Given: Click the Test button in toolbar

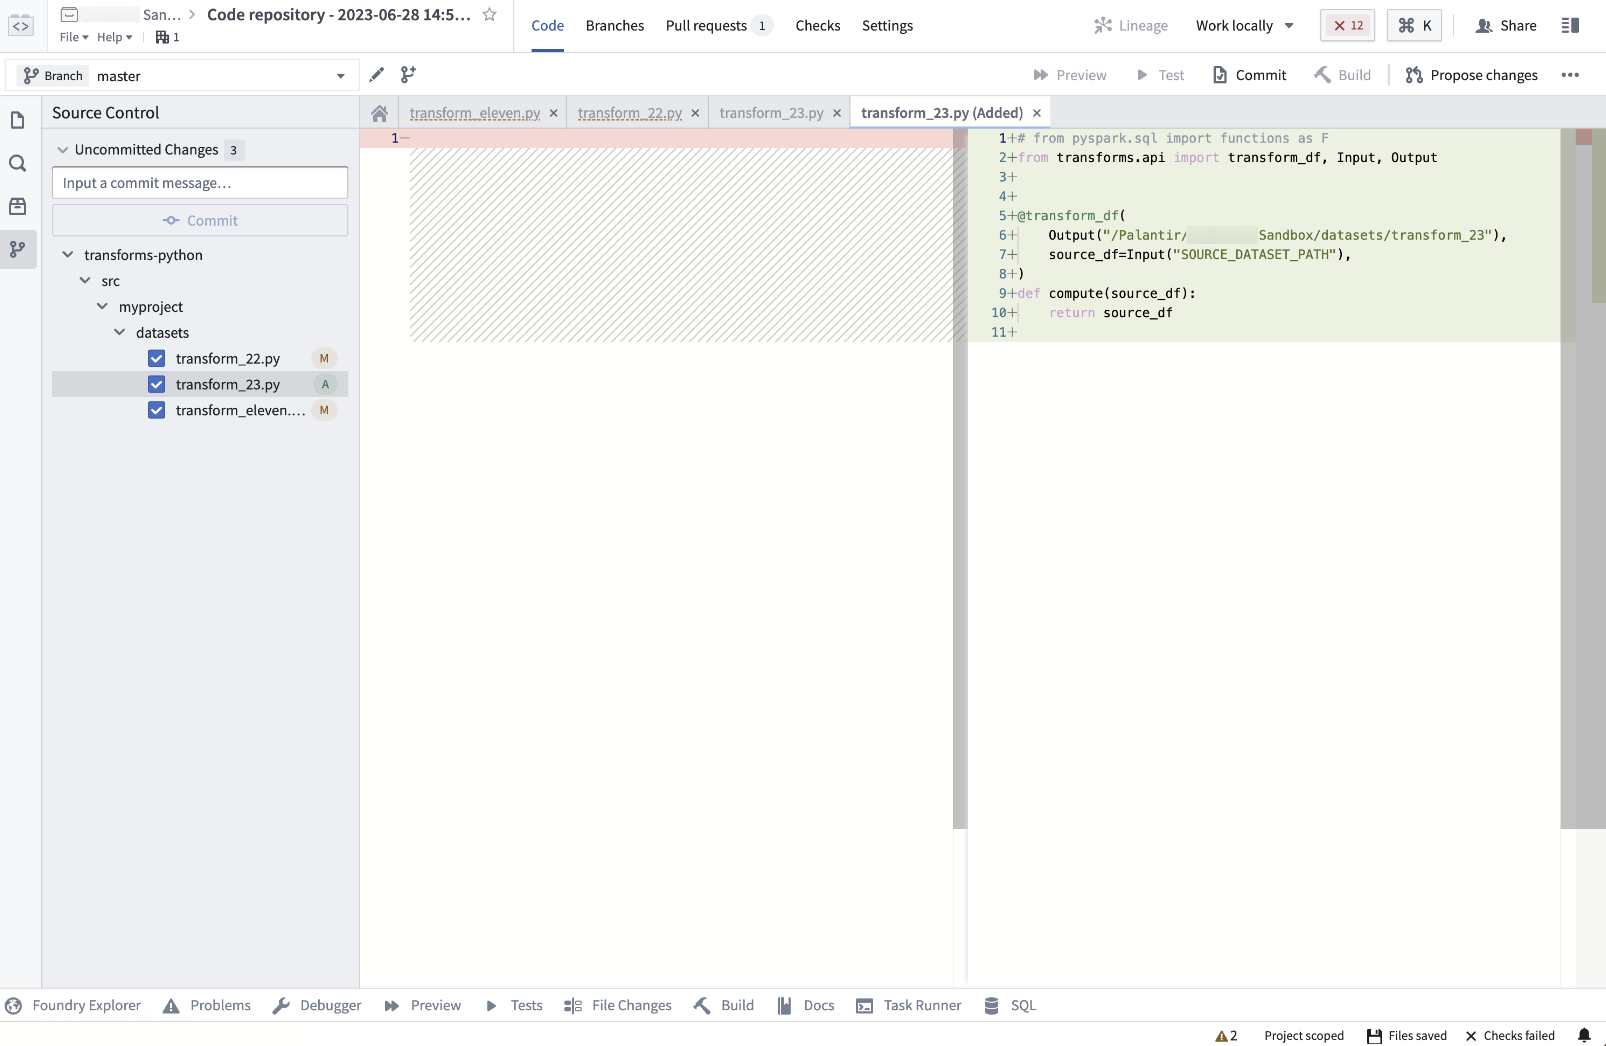Looking at the screenshot, I should click(1160, 75).
